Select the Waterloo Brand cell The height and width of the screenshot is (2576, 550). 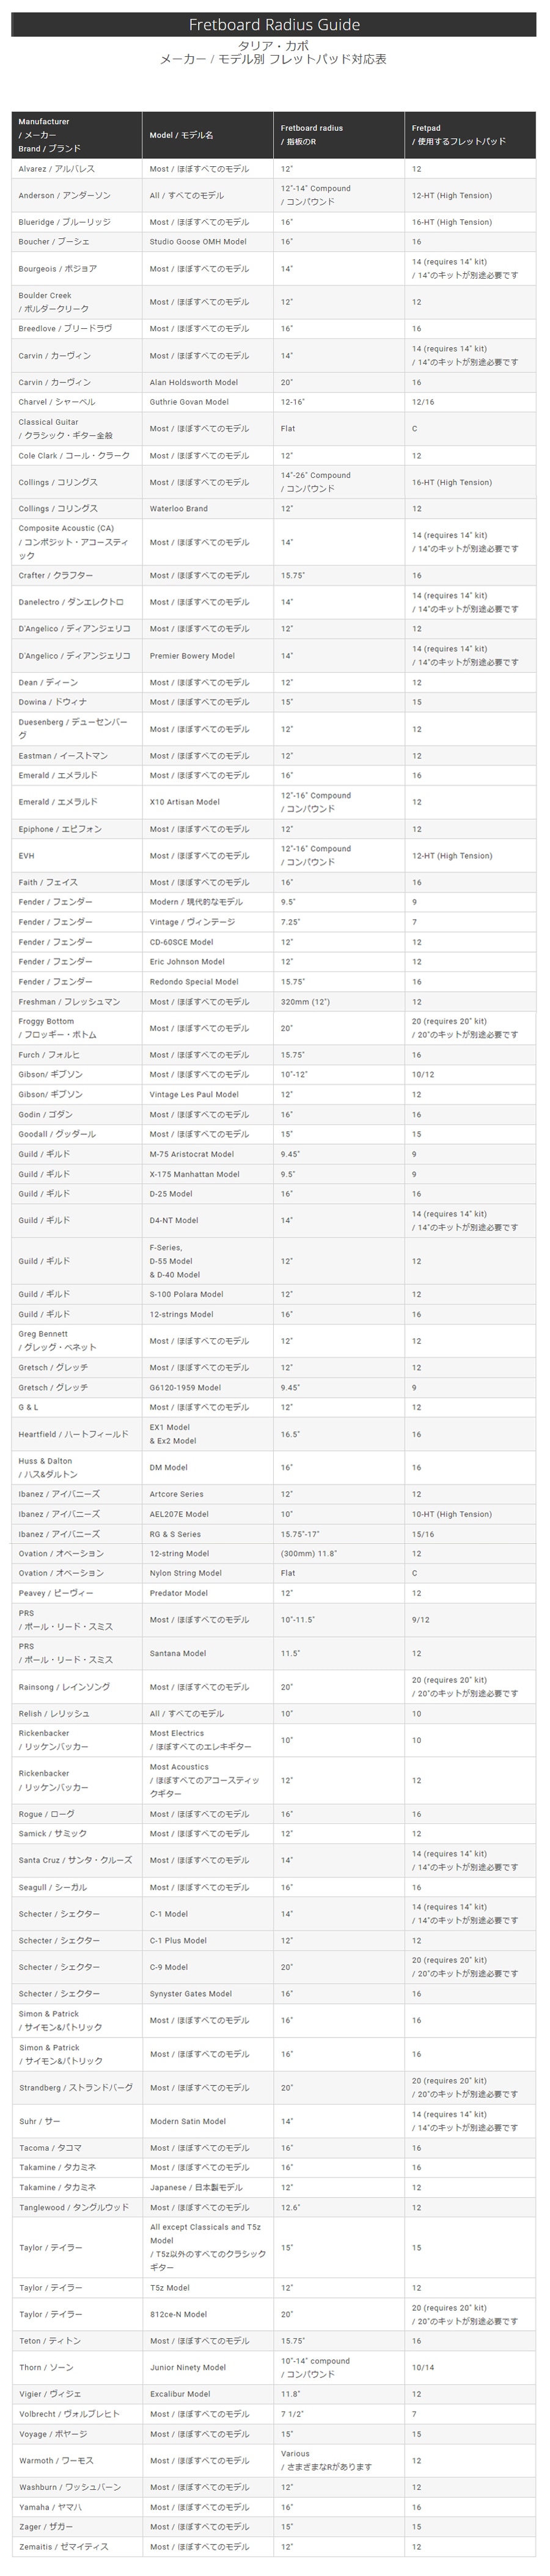207,509
